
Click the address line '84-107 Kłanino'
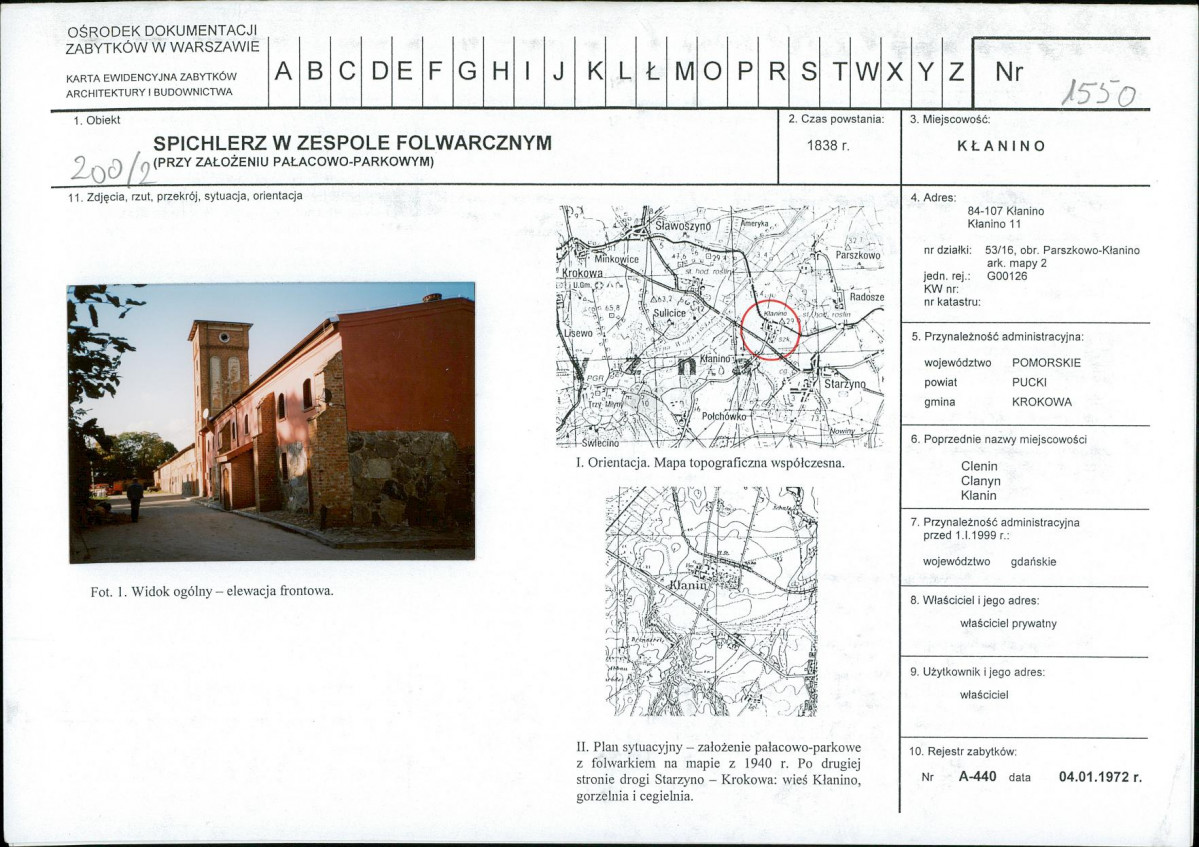pos(1005,211)
